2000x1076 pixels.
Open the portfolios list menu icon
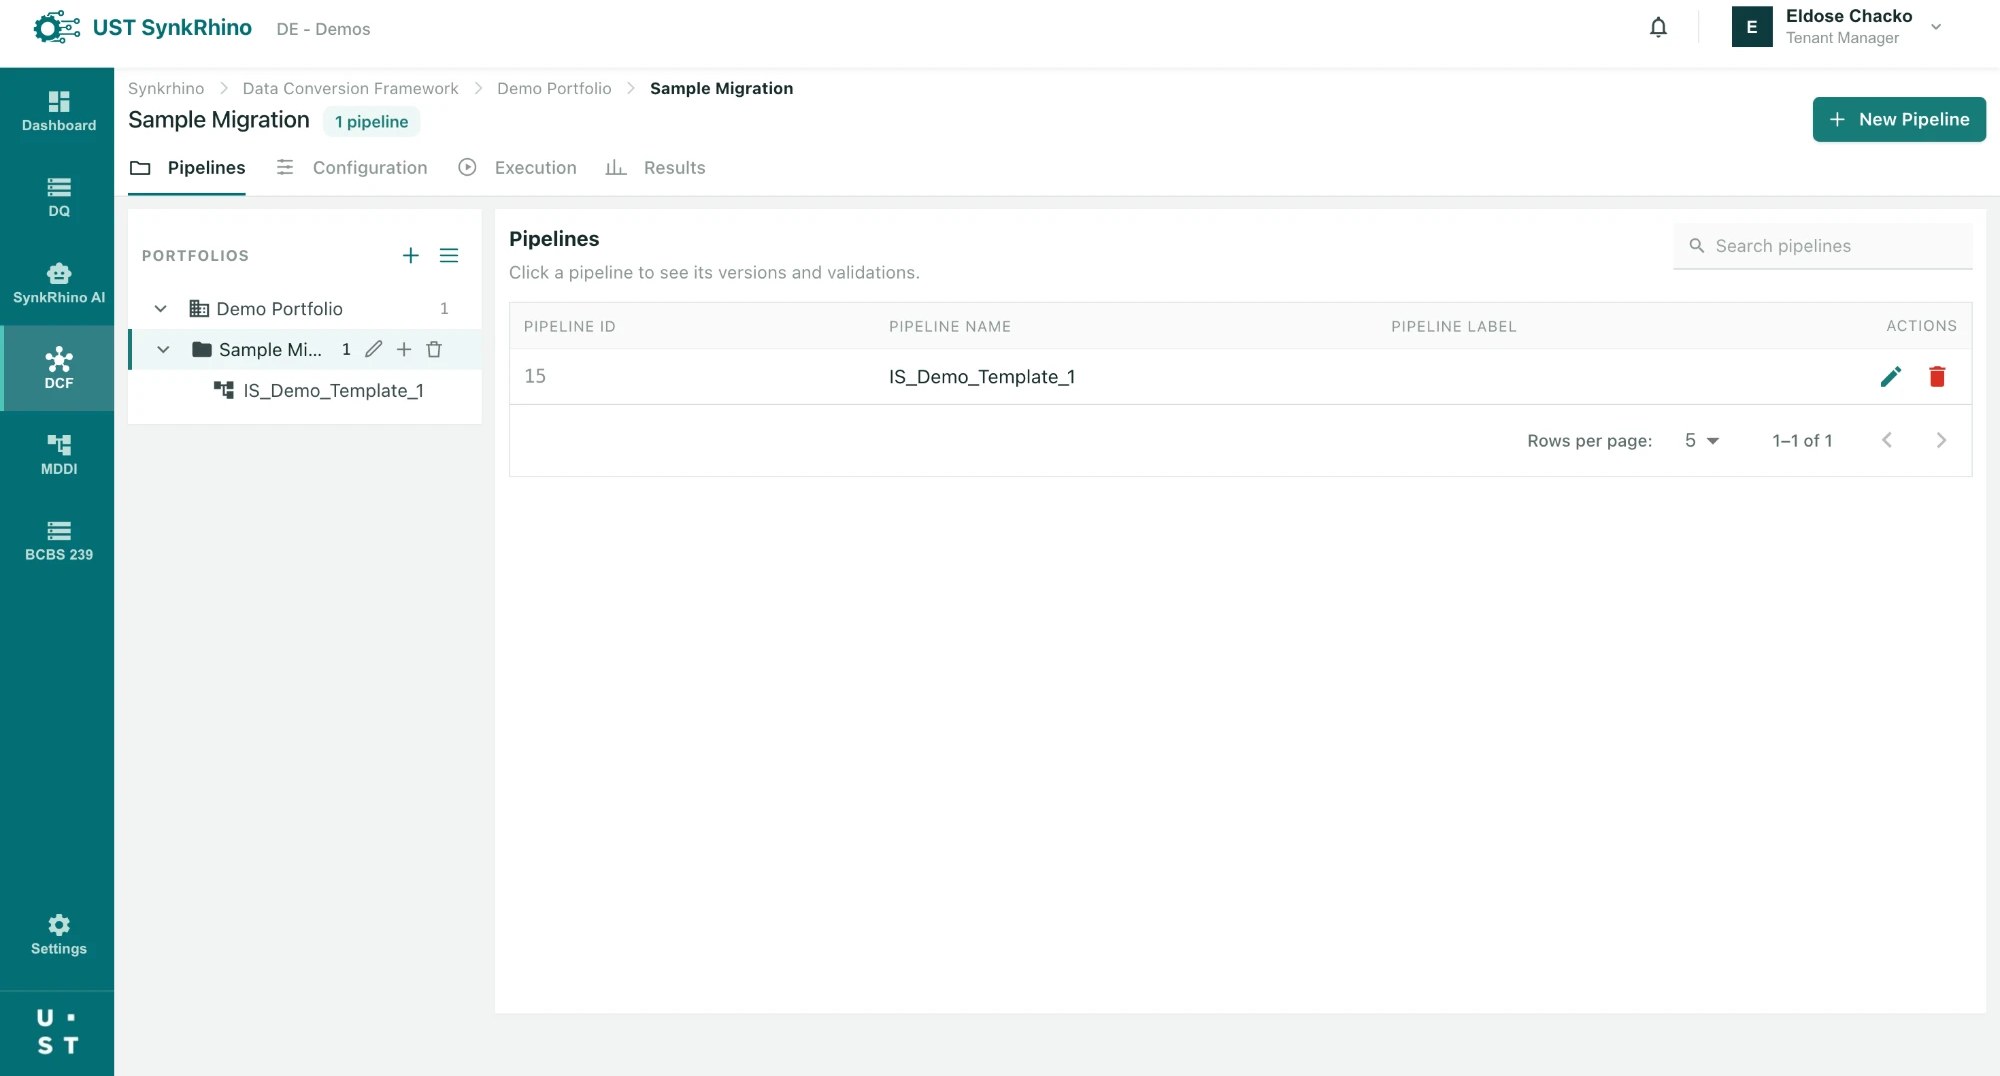pyautogui.click(x=449, y=256)
